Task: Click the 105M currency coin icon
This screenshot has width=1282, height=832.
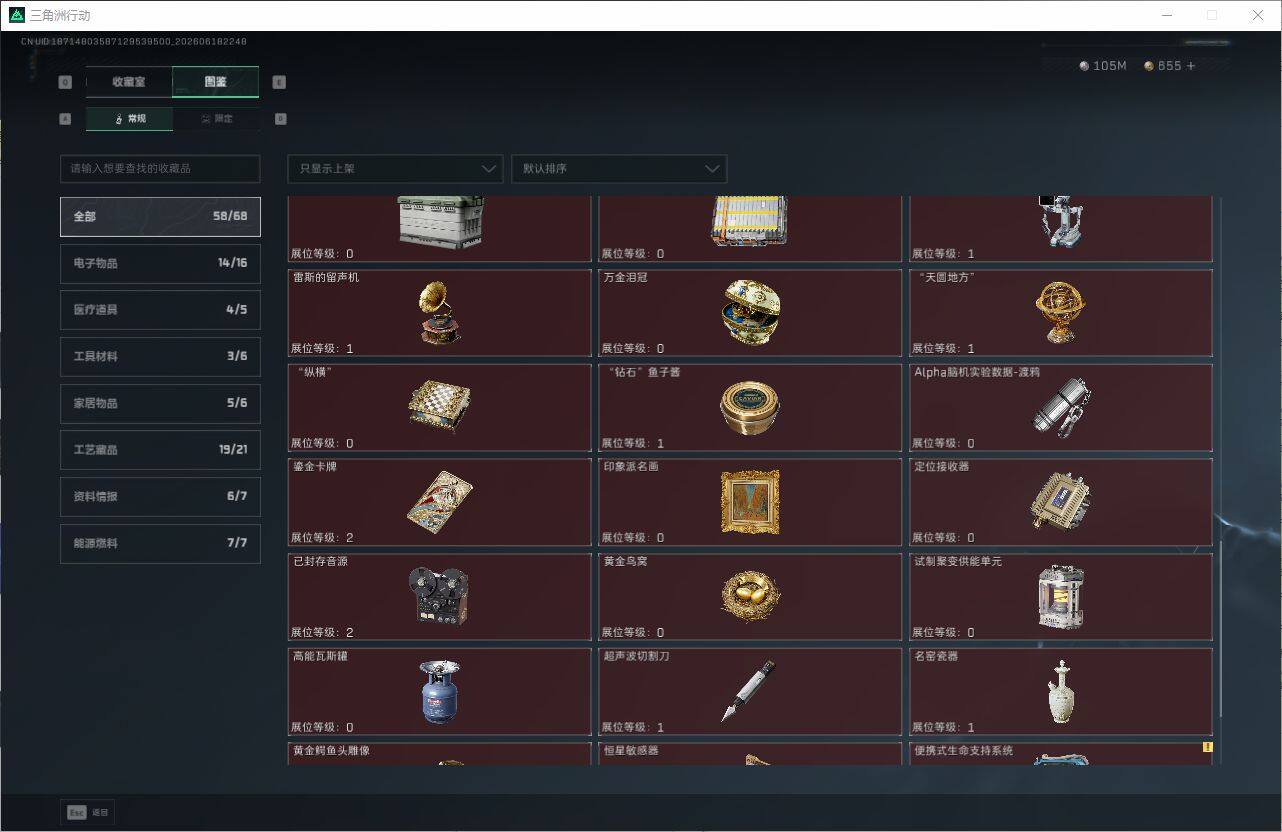Action: 1085,66
